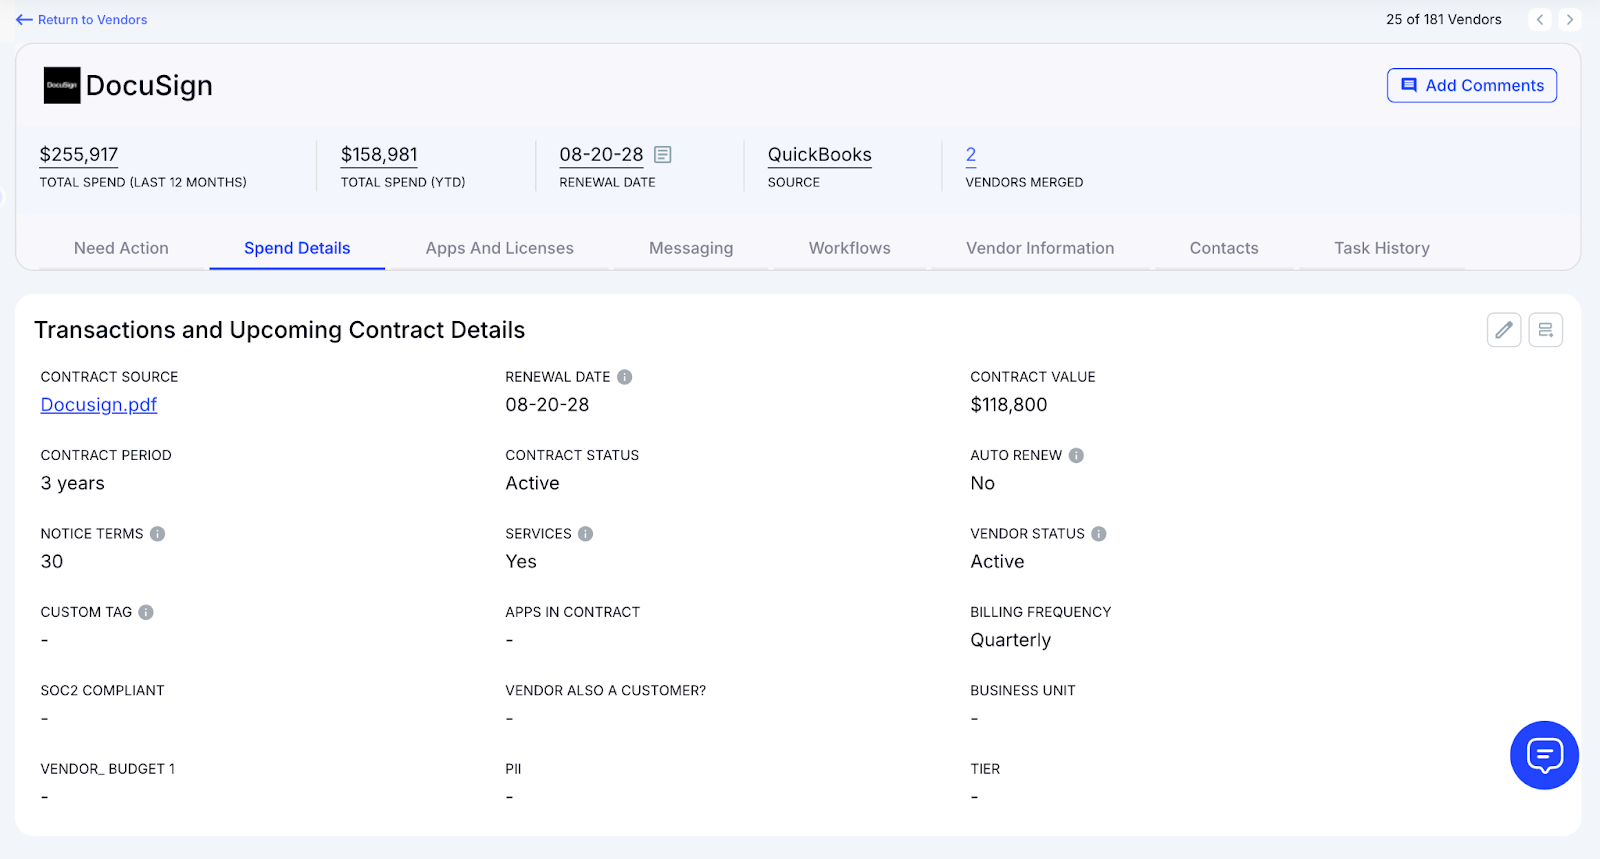Viewport: 1600px width, 859px height.
Task: Switch to the Need Action tab
Action: (x=121, y=248)
